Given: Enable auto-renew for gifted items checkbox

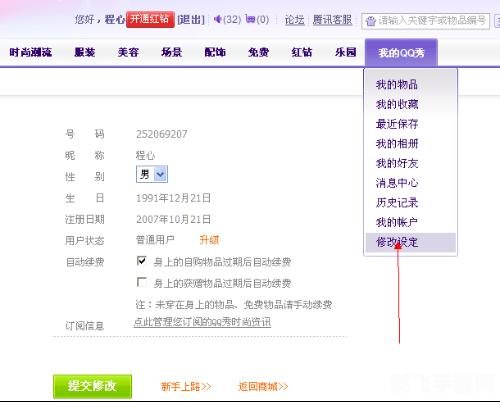Looking at the screenshot, I should pos(141,282).
